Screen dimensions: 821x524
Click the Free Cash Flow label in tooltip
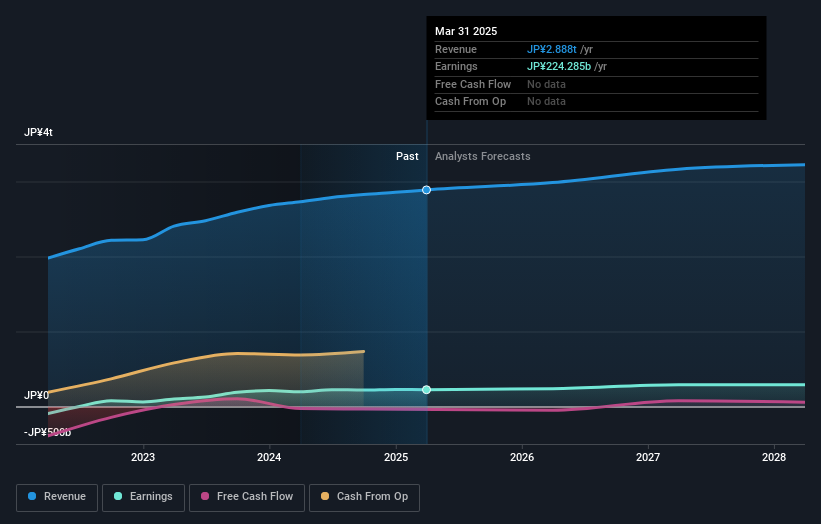[473, 84]
